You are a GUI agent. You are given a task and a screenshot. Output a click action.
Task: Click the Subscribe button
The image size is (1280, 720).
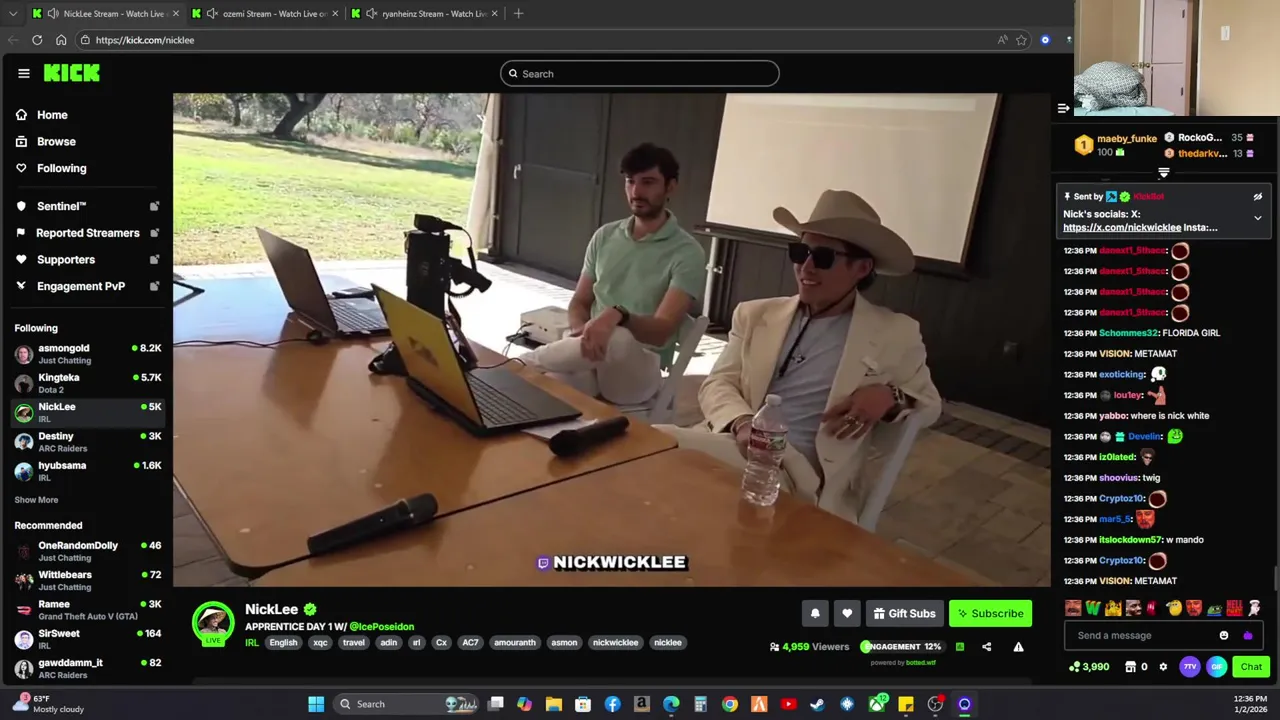click(990, 614)
